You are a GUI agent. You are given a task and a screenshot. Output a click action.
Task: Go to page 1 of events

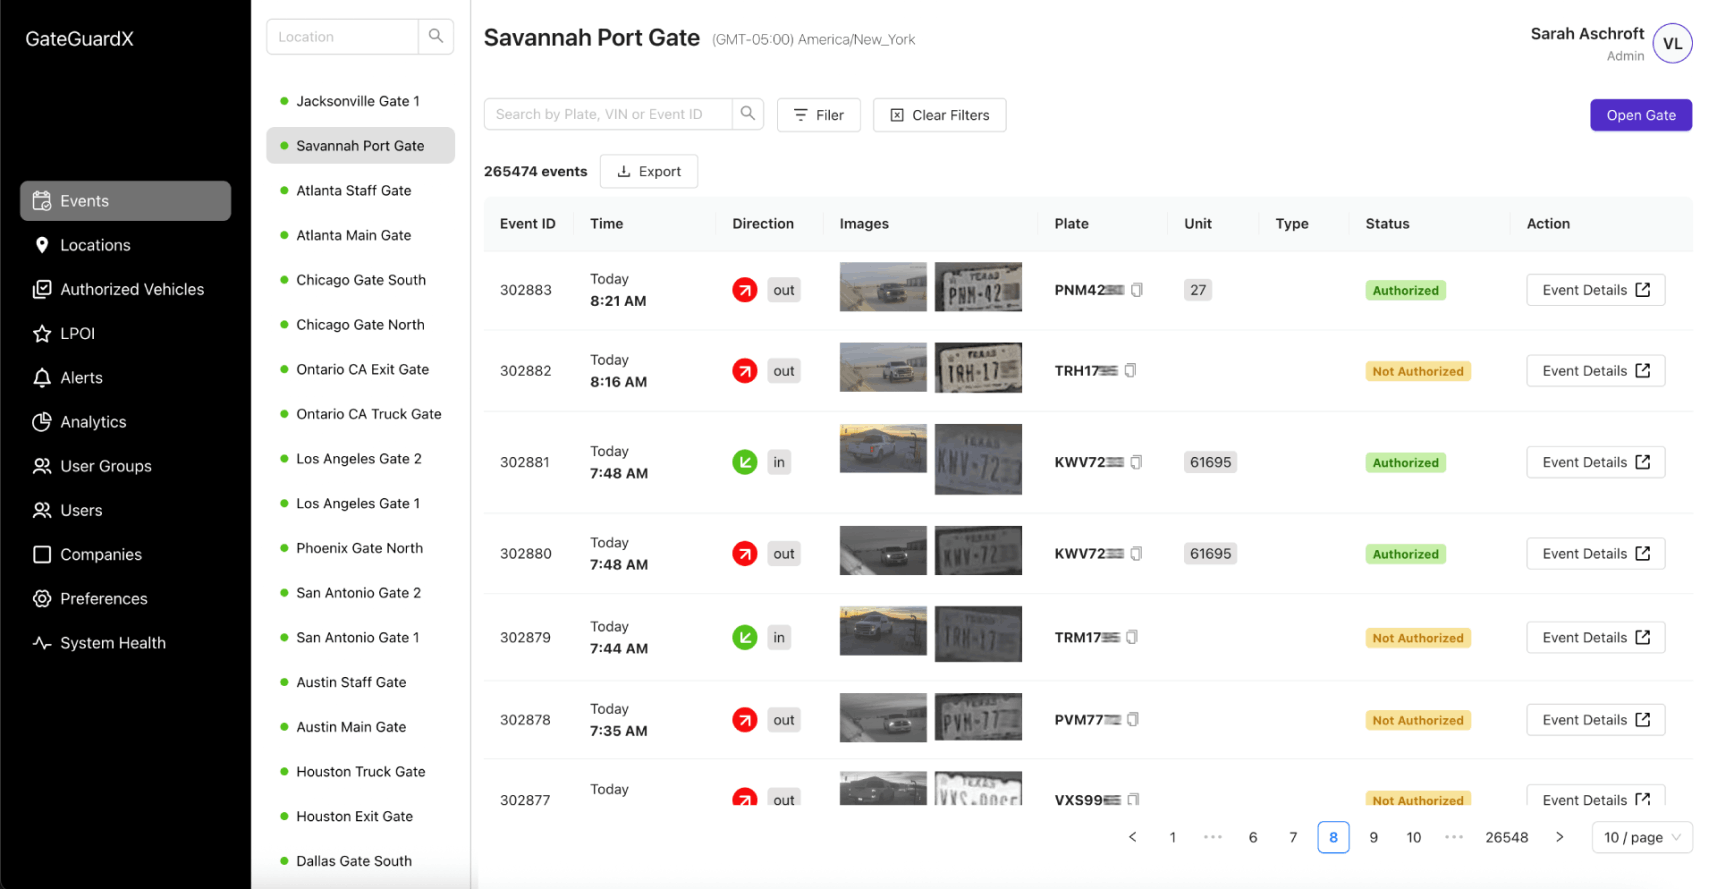pos(1172,837)
